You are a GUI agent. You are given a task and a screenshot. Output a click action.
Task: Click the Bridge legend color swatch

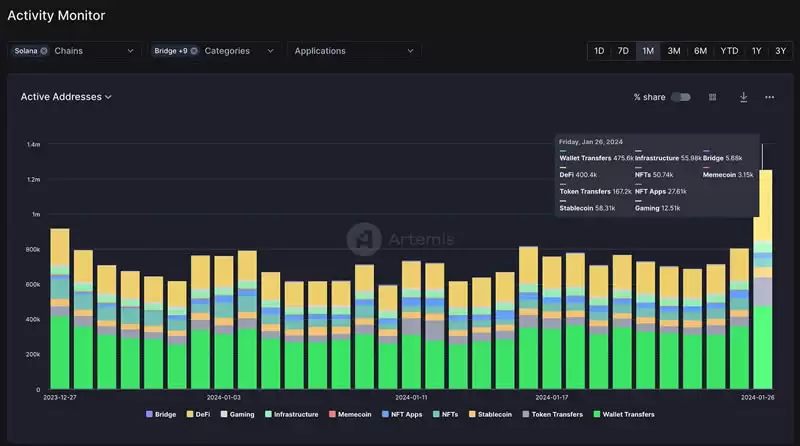149,414
